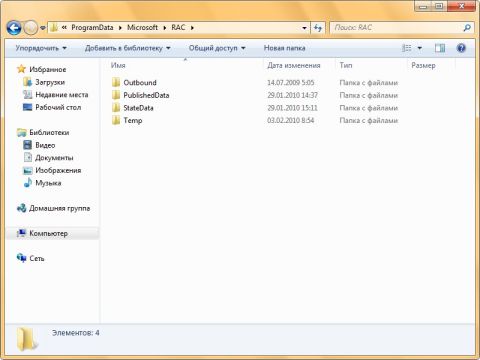Click date 03.02.2010 8:54
The width and height of the screenshot is (480, 360).
tap(290, 120)
